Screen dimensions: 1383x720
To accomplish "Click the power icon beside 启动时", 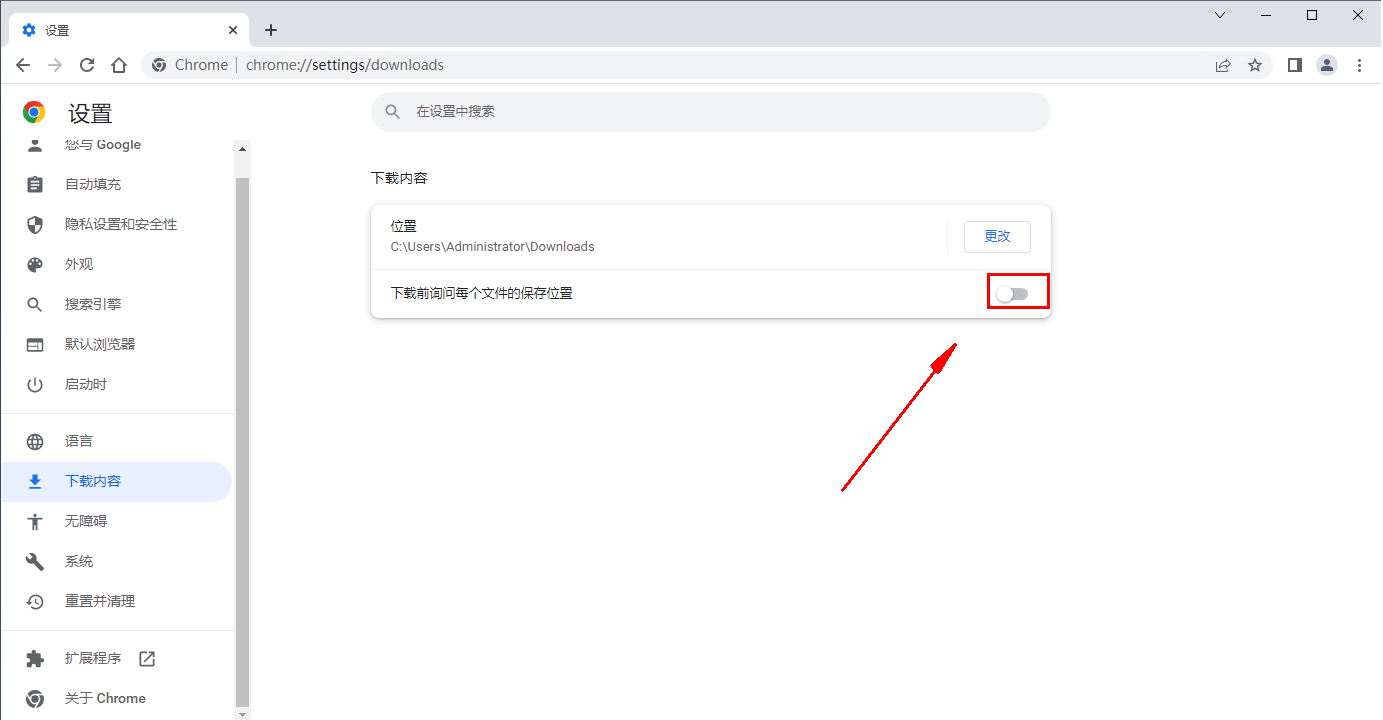I will point(35,385).
